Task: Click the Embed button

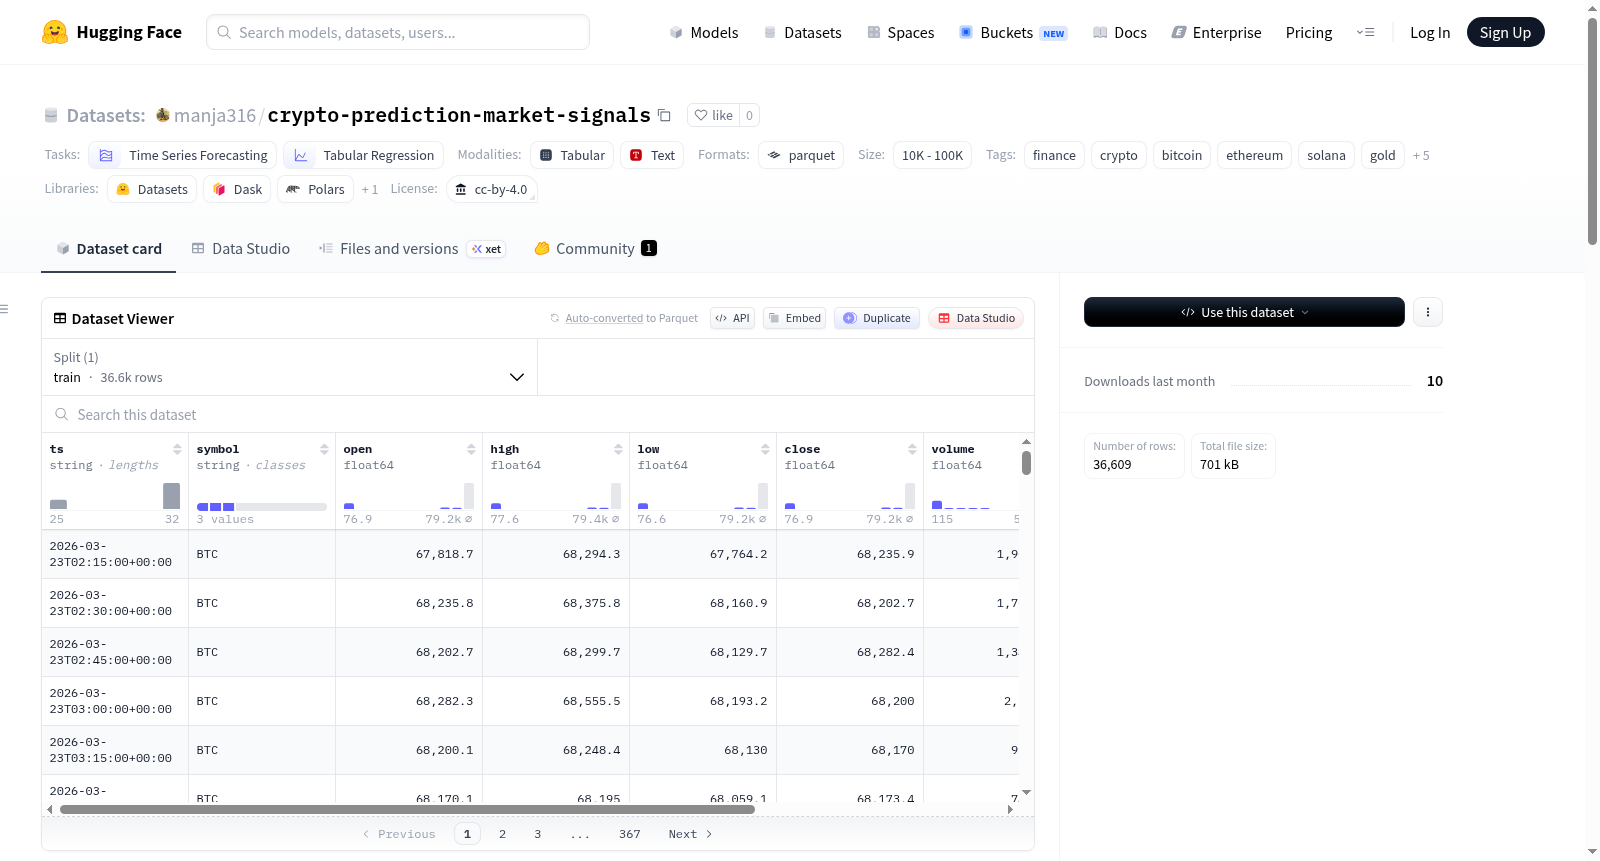Action: click(794, 318)
